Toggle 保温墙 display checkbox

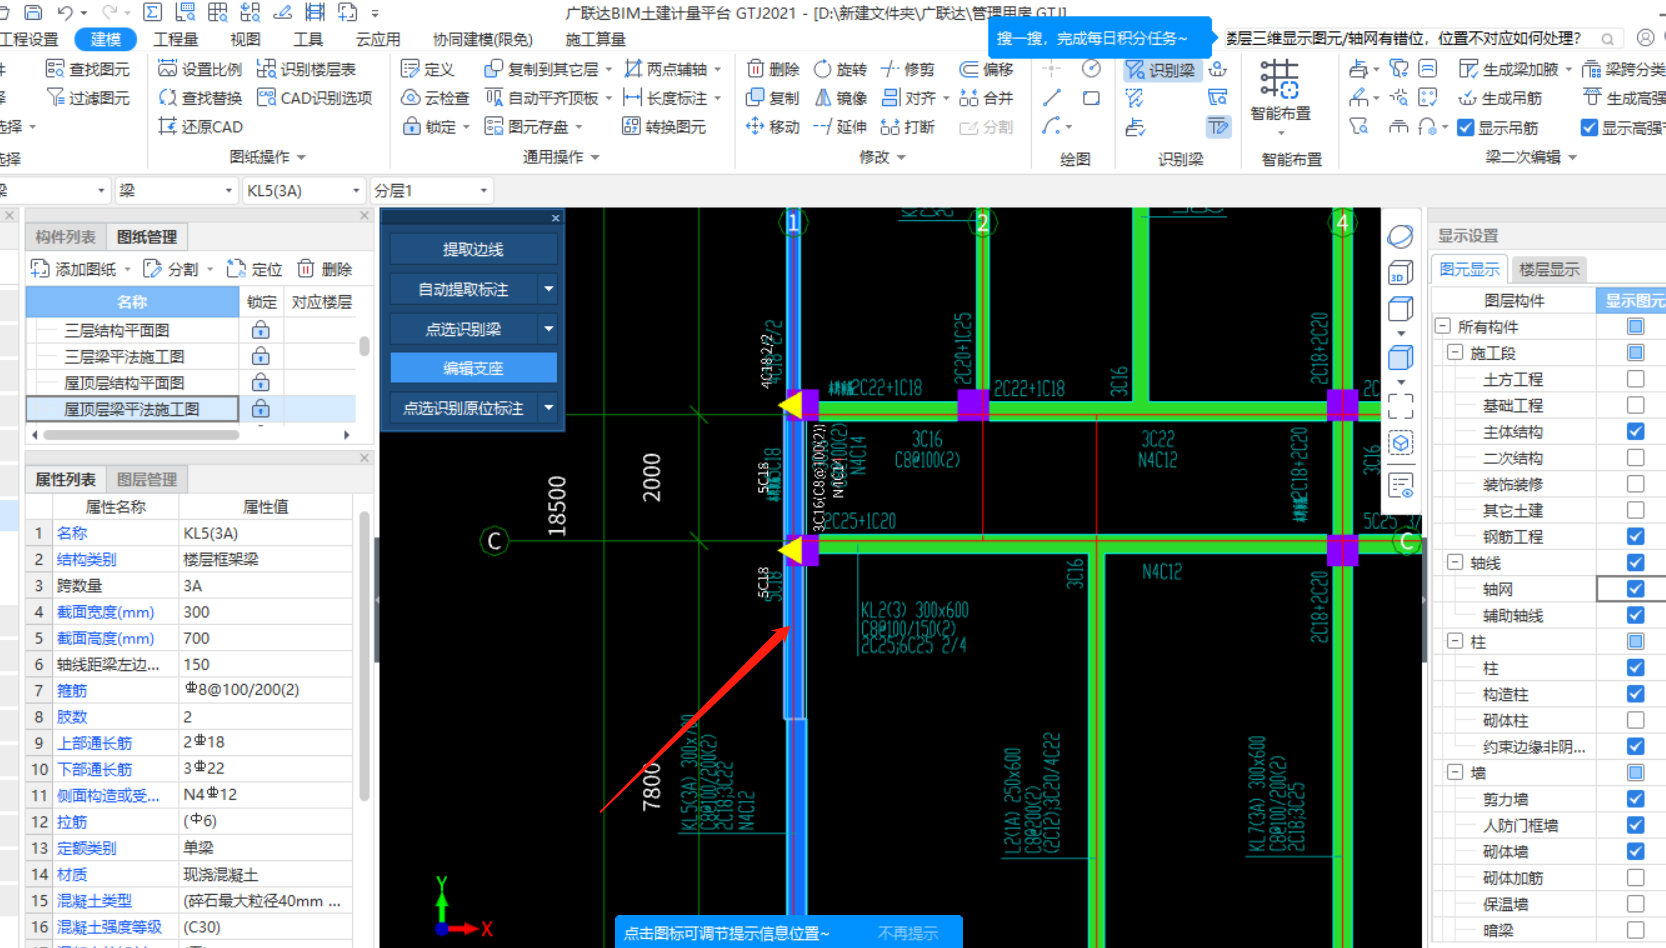click(1635, 904)
